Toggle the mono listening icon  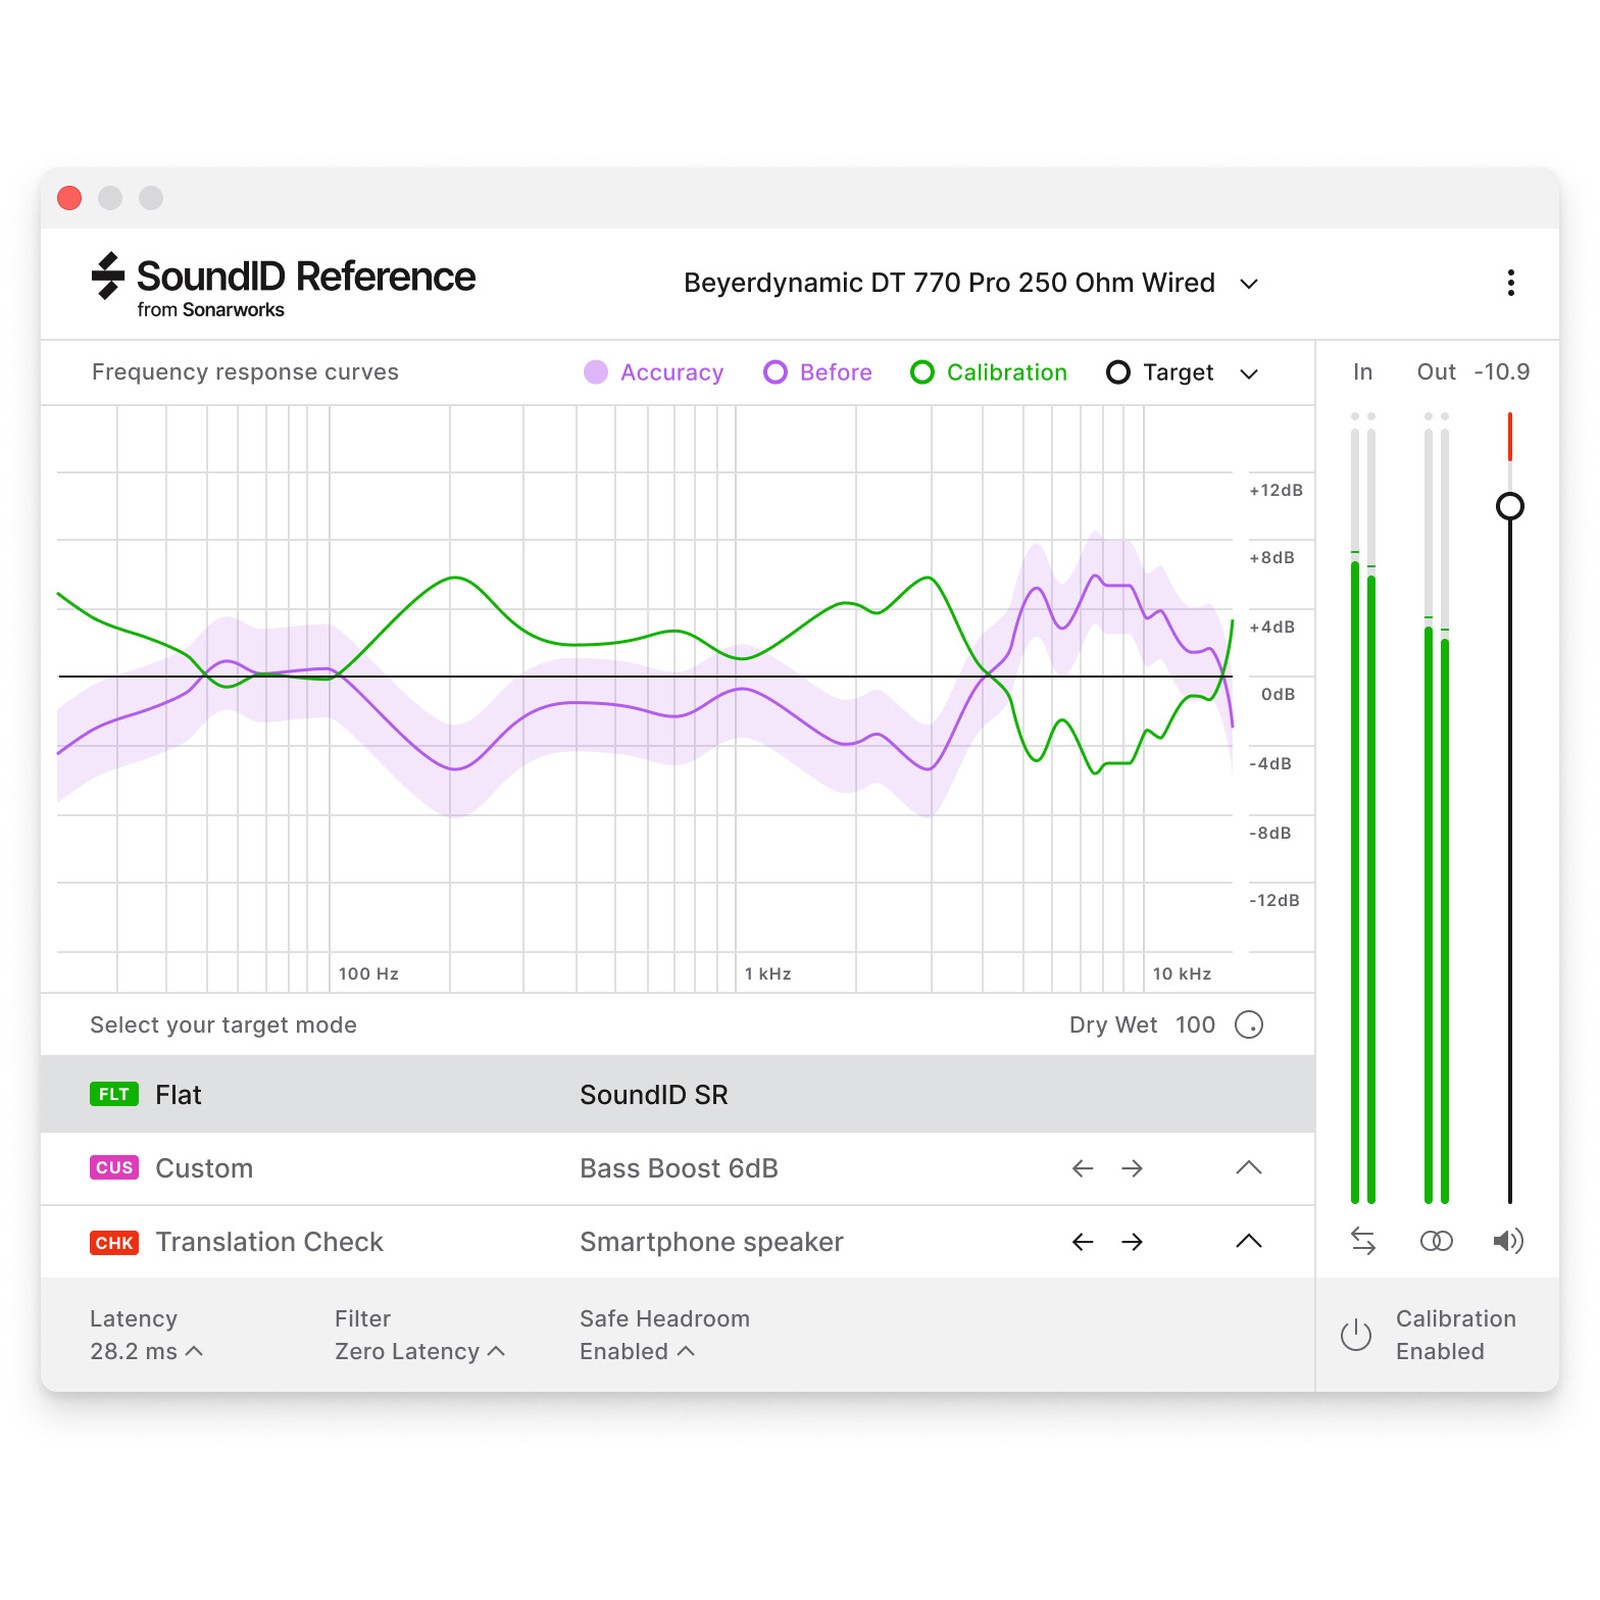coord(1436,1241)
